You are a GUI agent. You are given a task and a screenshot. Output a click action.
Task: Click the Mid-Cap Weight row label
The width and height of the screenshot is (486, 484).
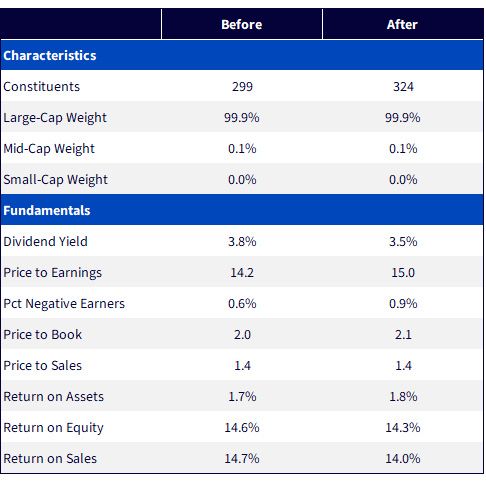[x=49, y=149]
